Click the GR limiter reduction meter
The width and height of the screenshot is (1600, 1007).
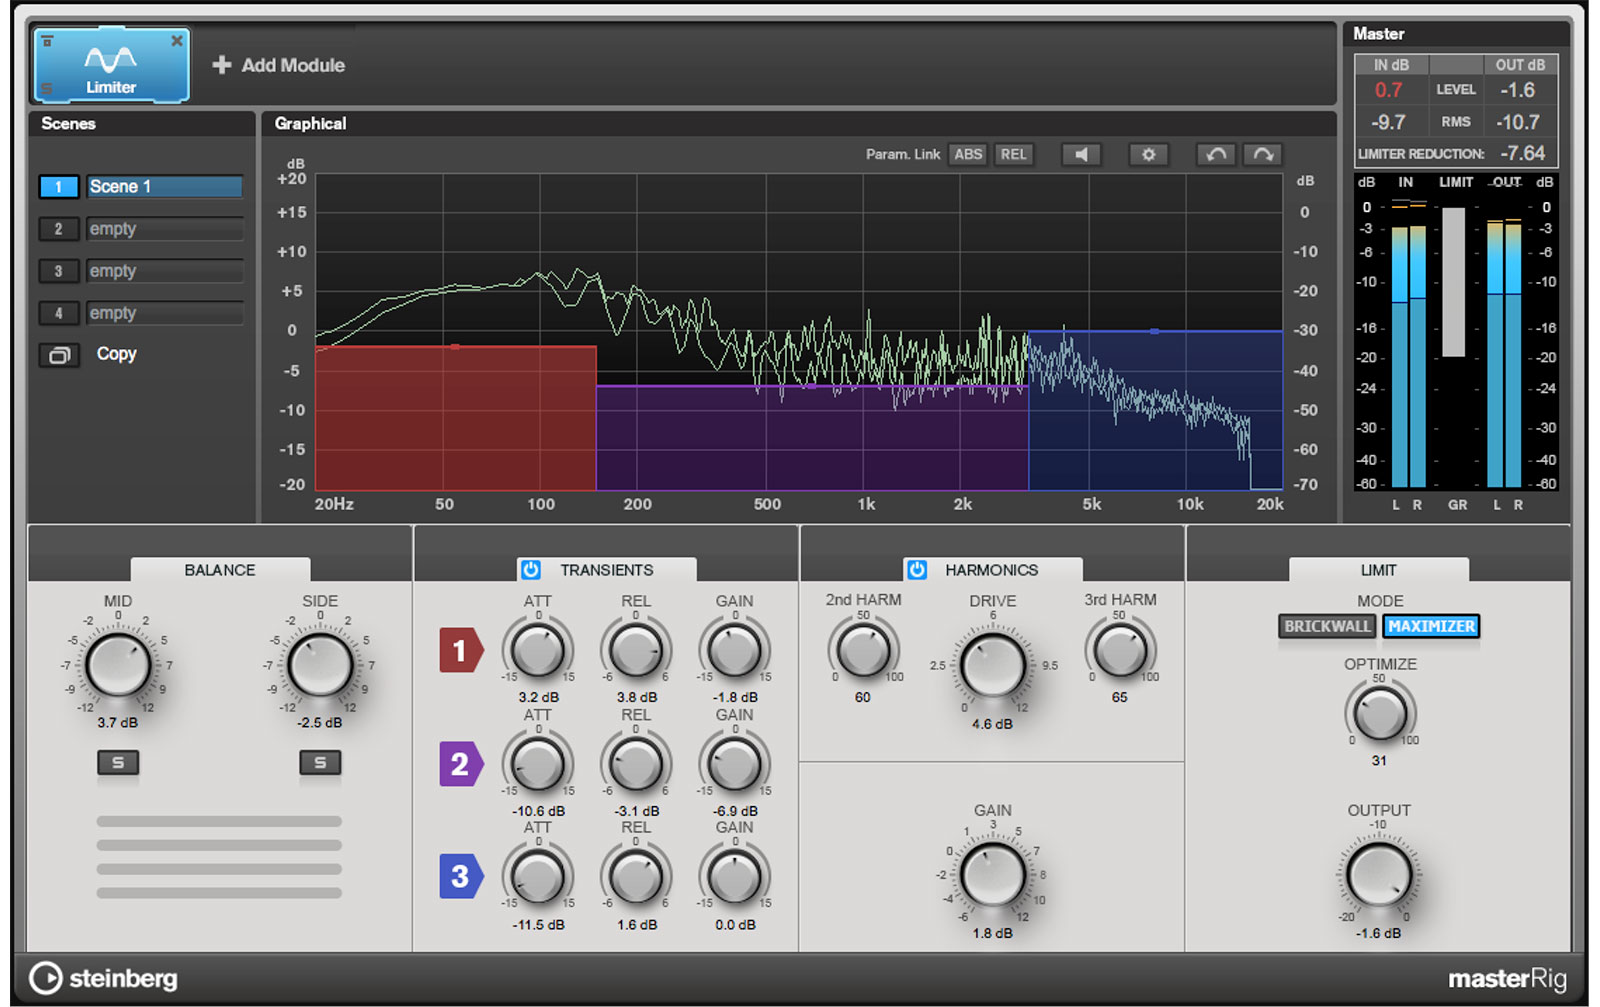[1454, 282]
